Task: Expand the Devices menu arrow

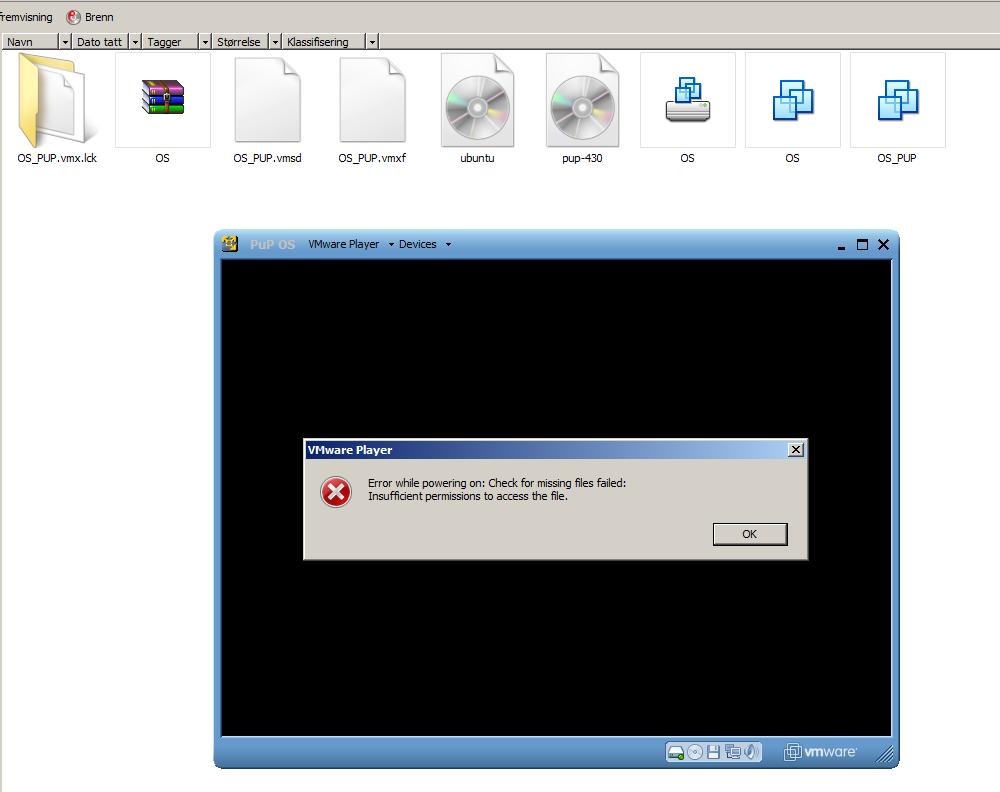Action: click(x=448, y=244)
